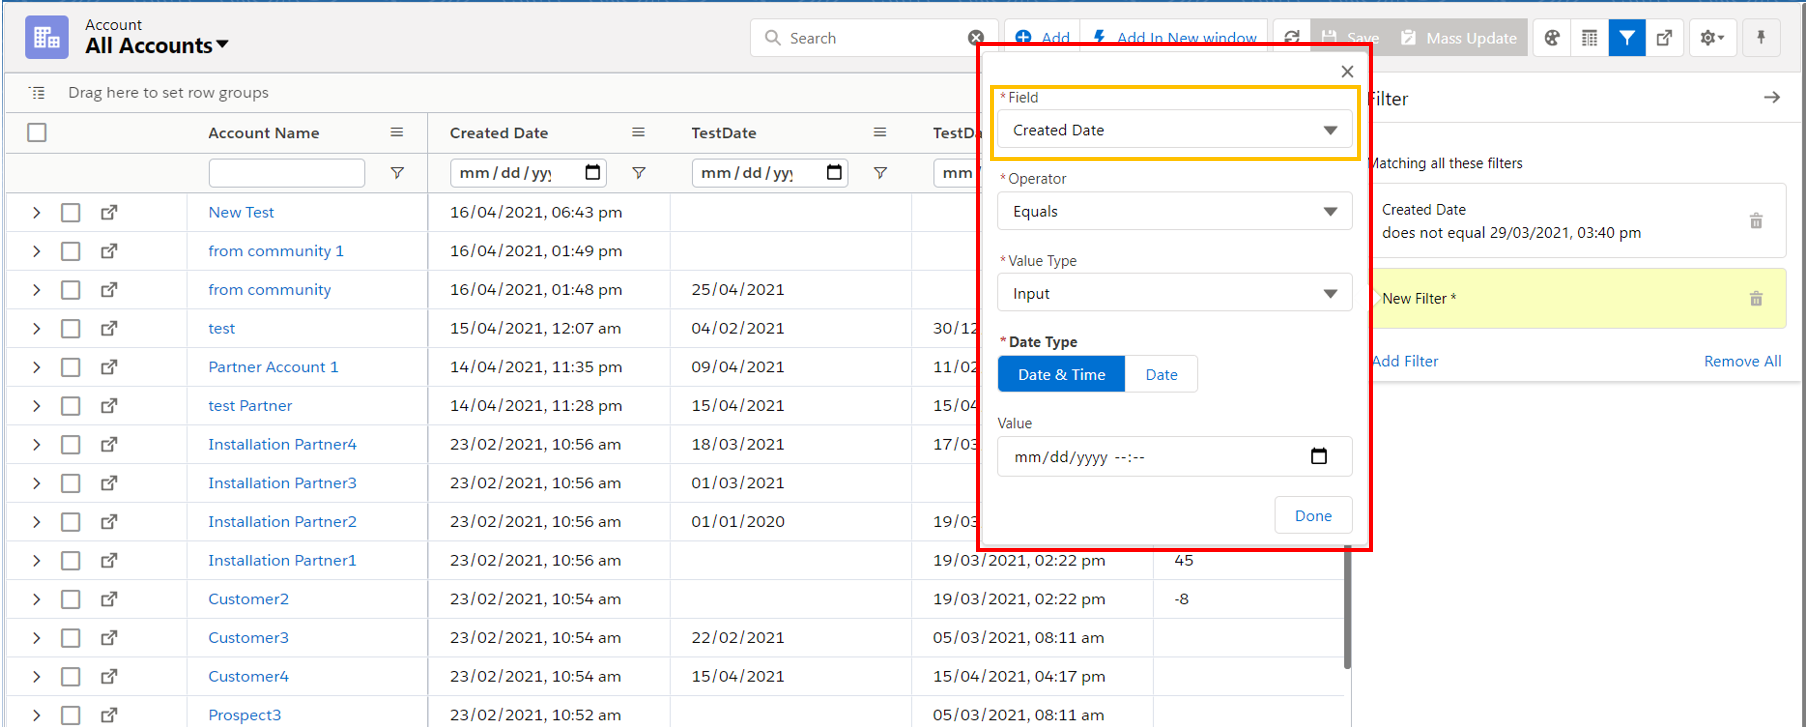Click the funnel icon under Account Name column
Screen dimensions: 1806x727
(x=397, y=173)
